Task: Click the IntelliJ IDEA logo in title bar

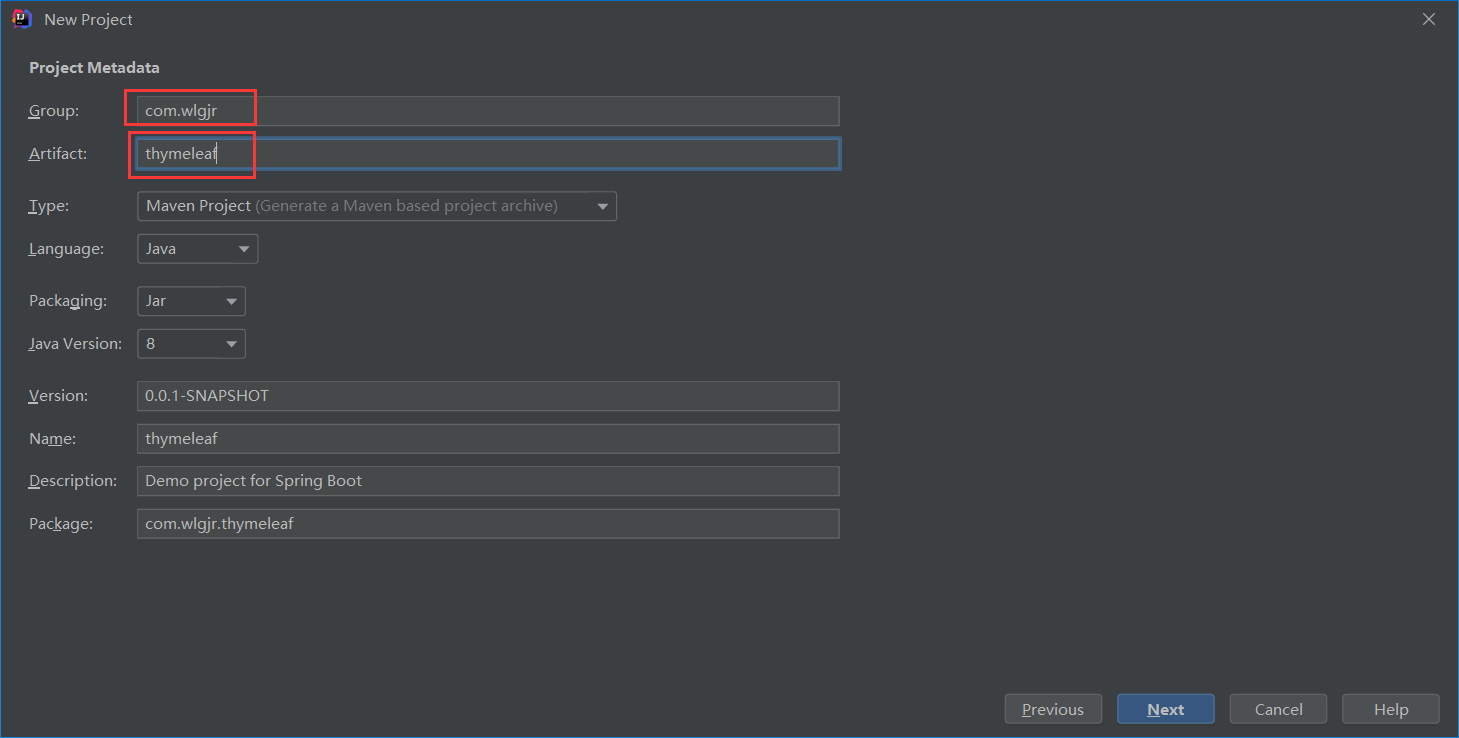Action: 21,19
